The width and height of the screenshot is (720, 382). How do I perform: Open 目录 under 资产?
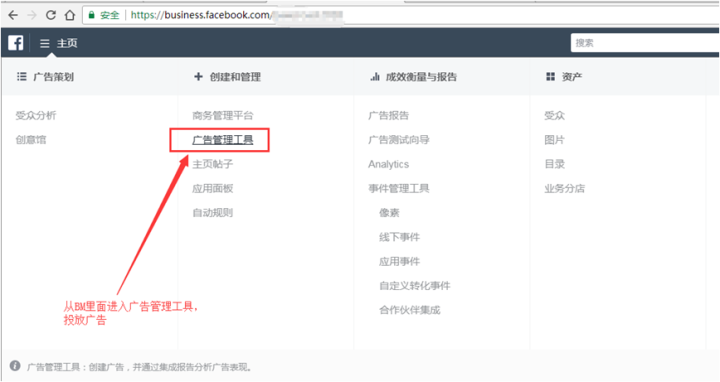coord(554,164)
